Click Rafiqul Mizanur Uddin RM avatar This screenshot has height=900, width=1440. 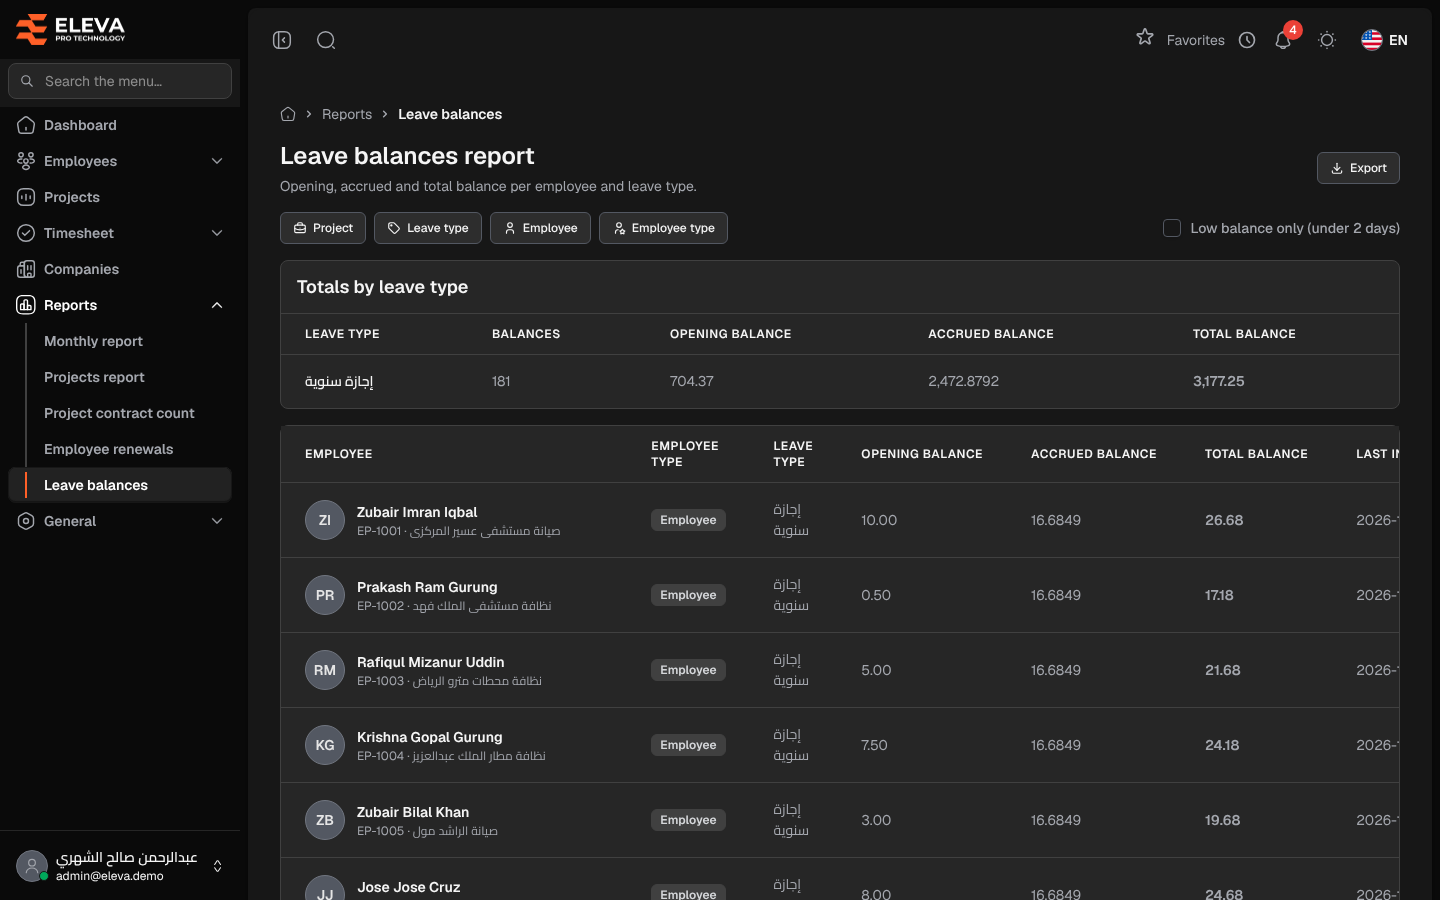point(325,670)
